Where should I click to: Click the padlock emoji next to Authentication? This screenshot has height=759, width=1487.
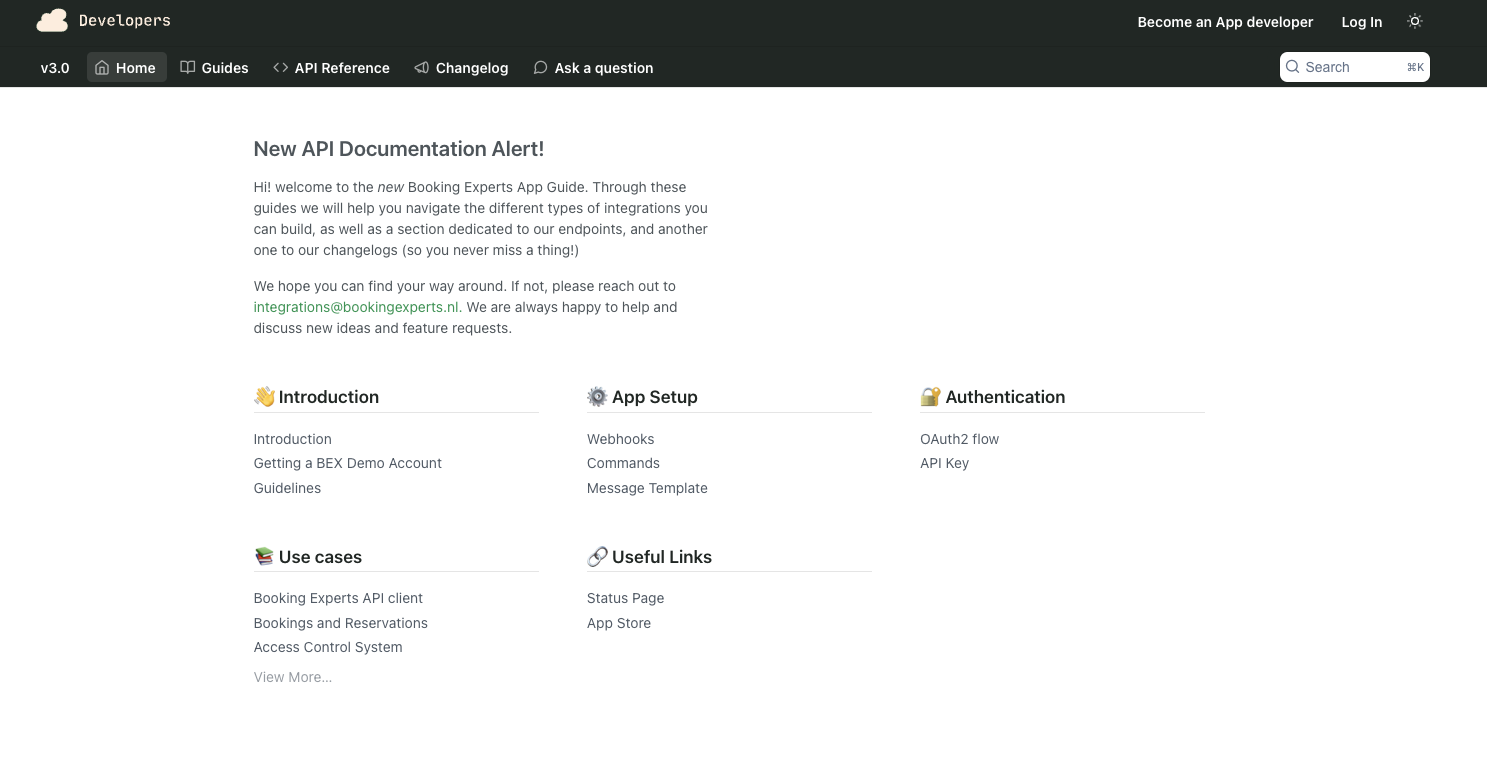click(930, 396)
